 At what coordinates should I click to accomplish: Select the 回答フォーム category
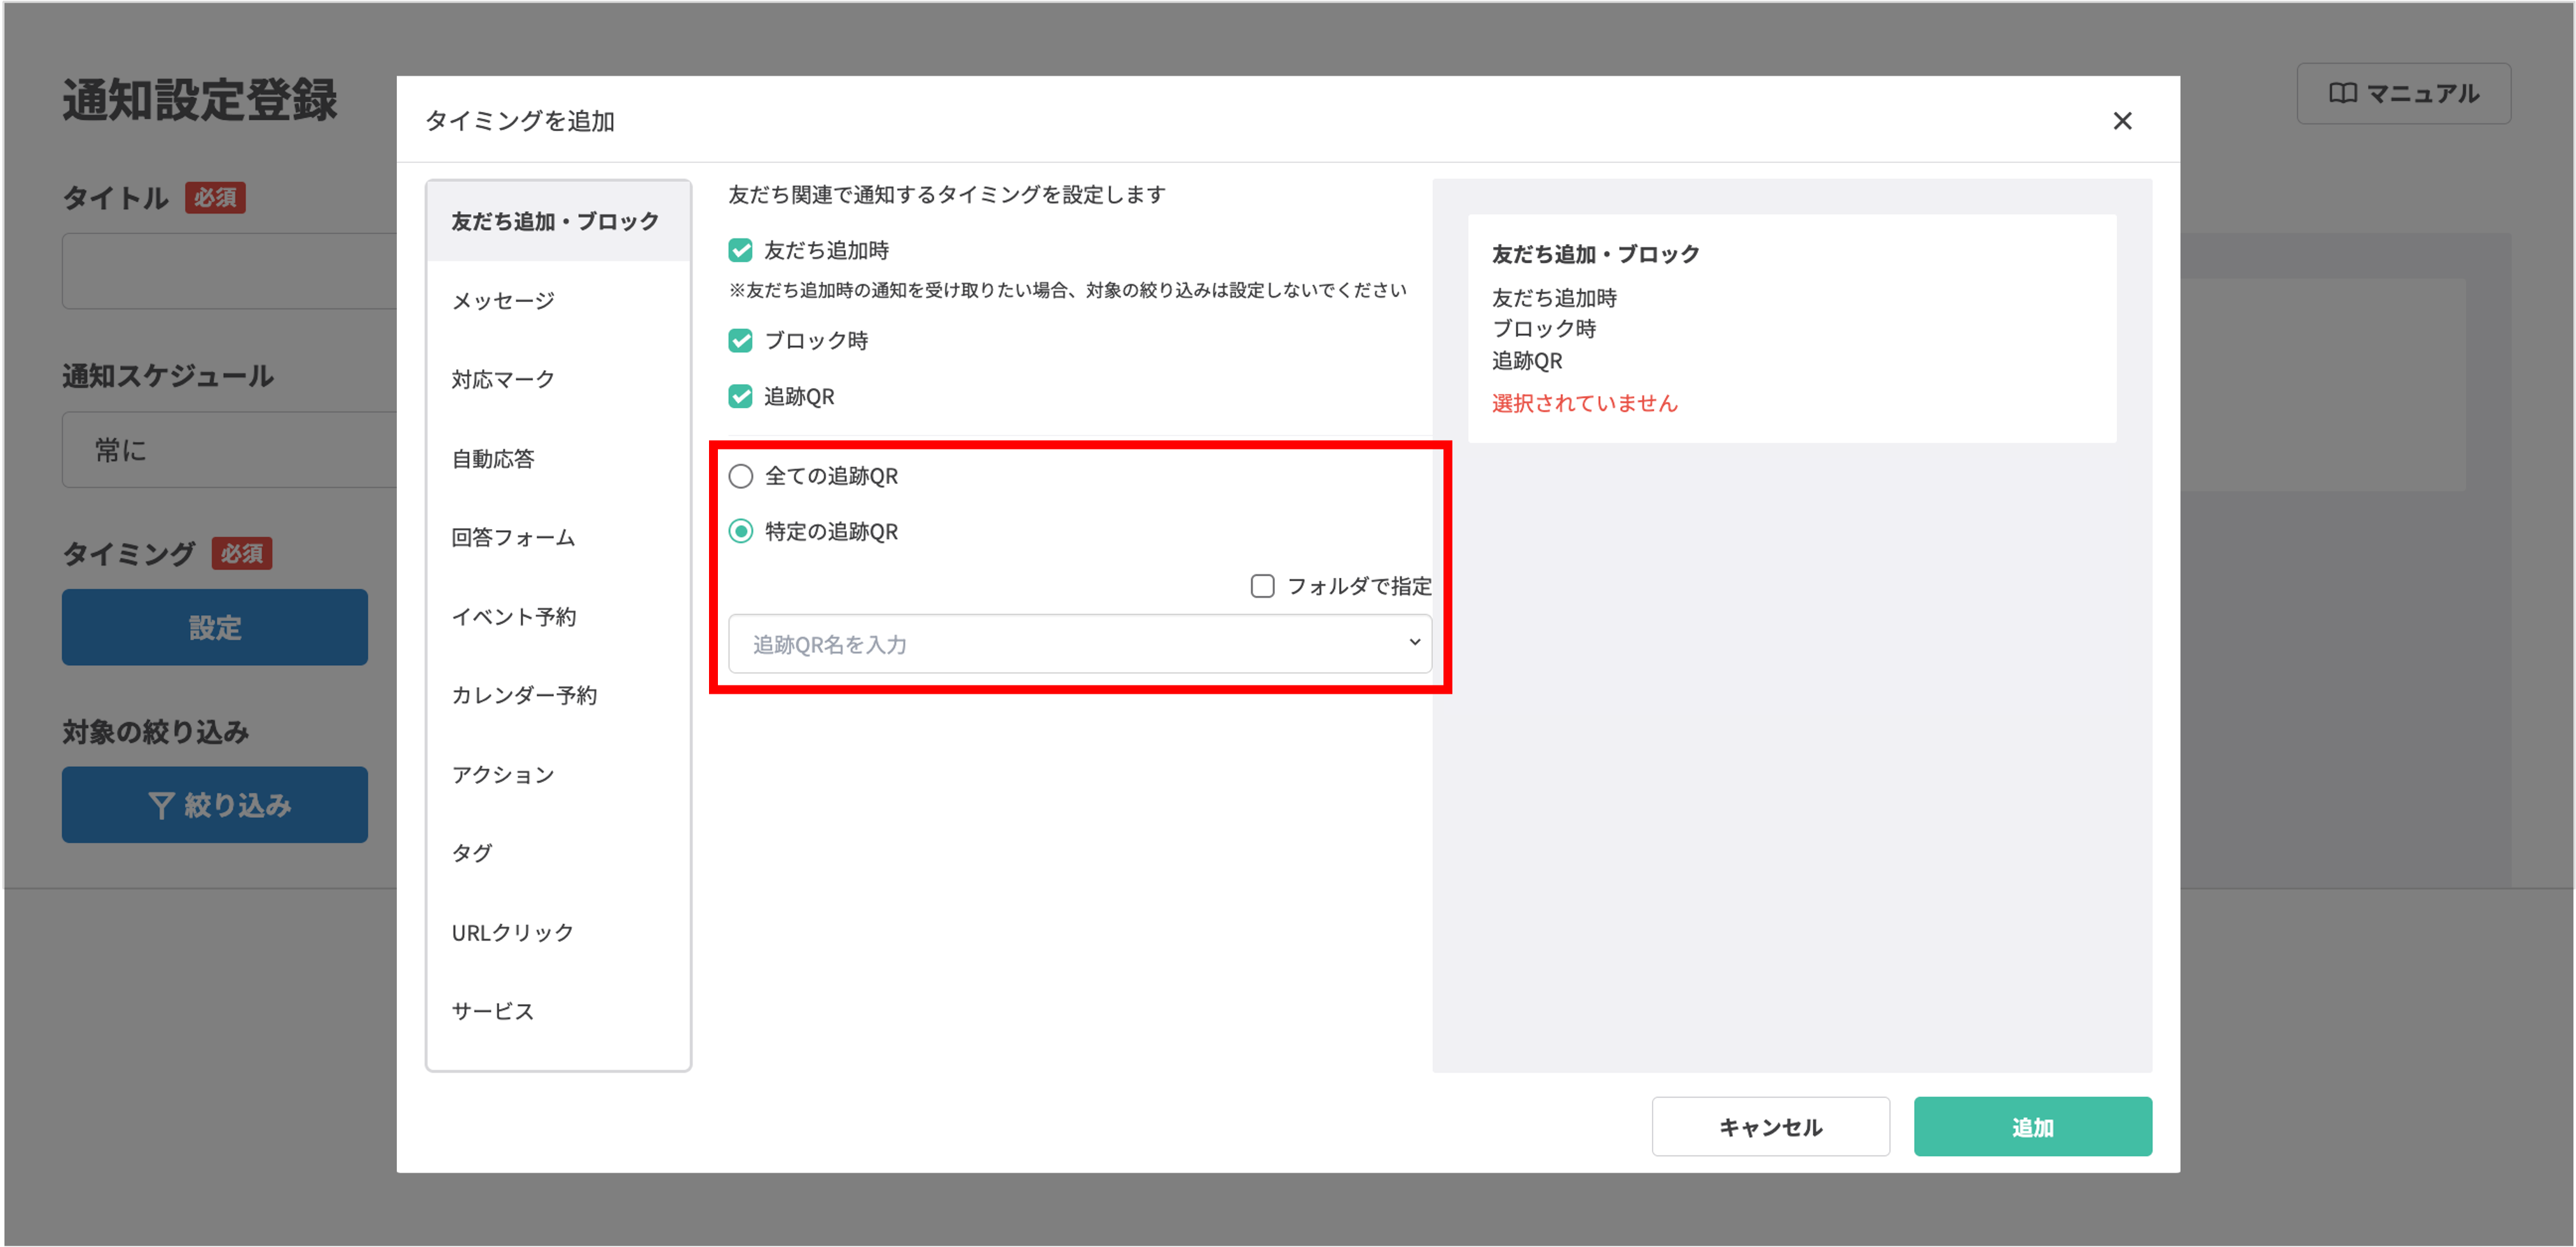click(513, 537)
